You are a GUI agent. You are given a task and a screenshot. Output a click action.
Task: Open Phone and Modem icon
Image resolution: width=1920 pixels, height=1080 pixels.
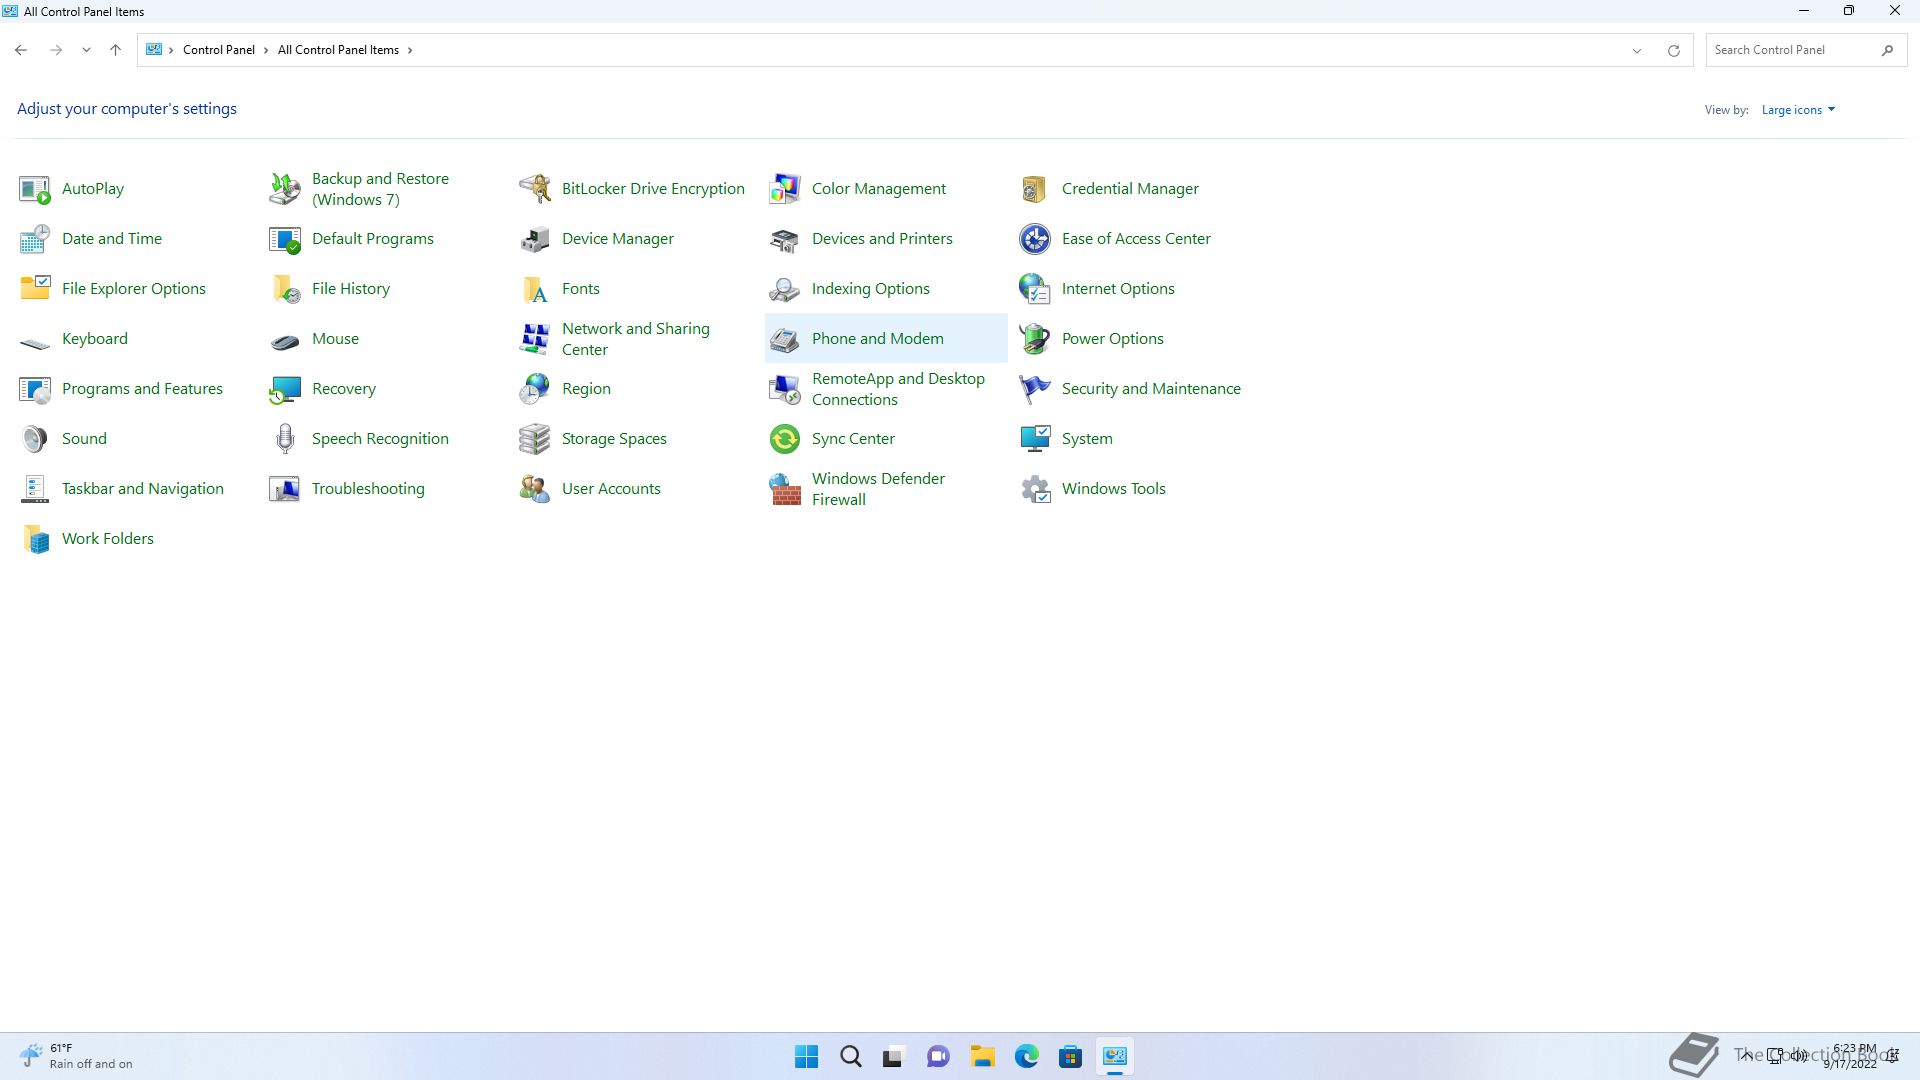tap(785, 339)
